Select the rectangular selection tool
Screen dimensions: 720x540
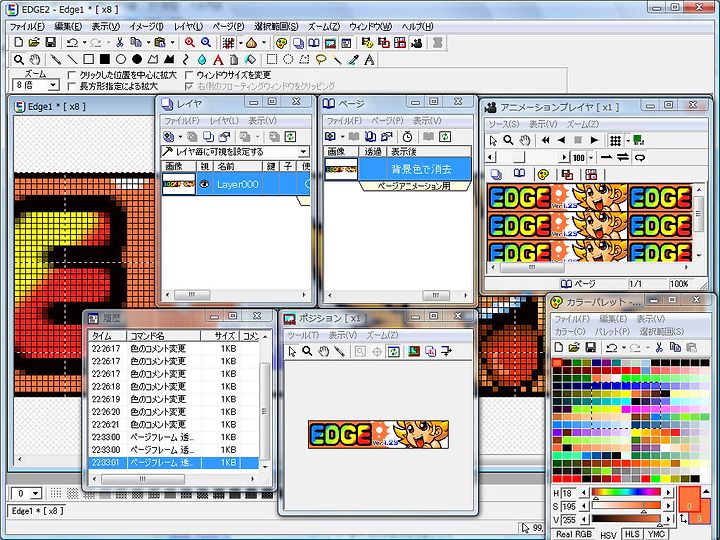(272, 60)
